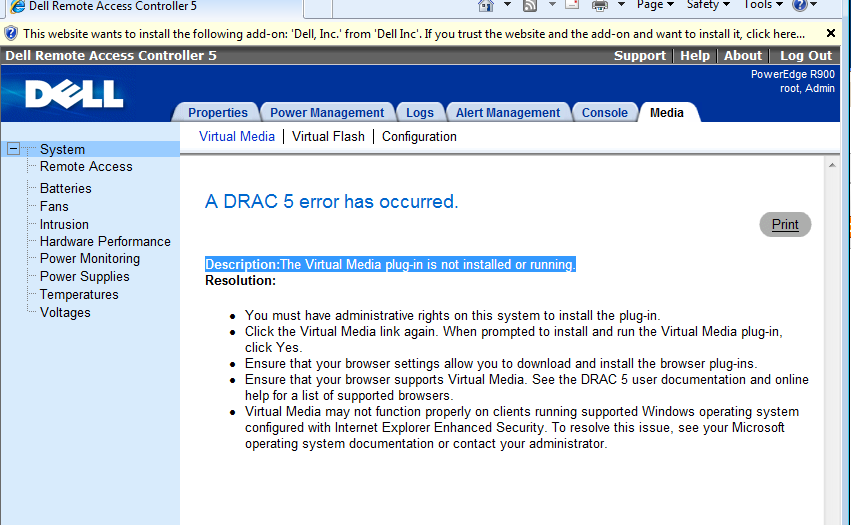Screen dimensions: 851x525
Task: Open the Support link
Action: coord(639,55)
